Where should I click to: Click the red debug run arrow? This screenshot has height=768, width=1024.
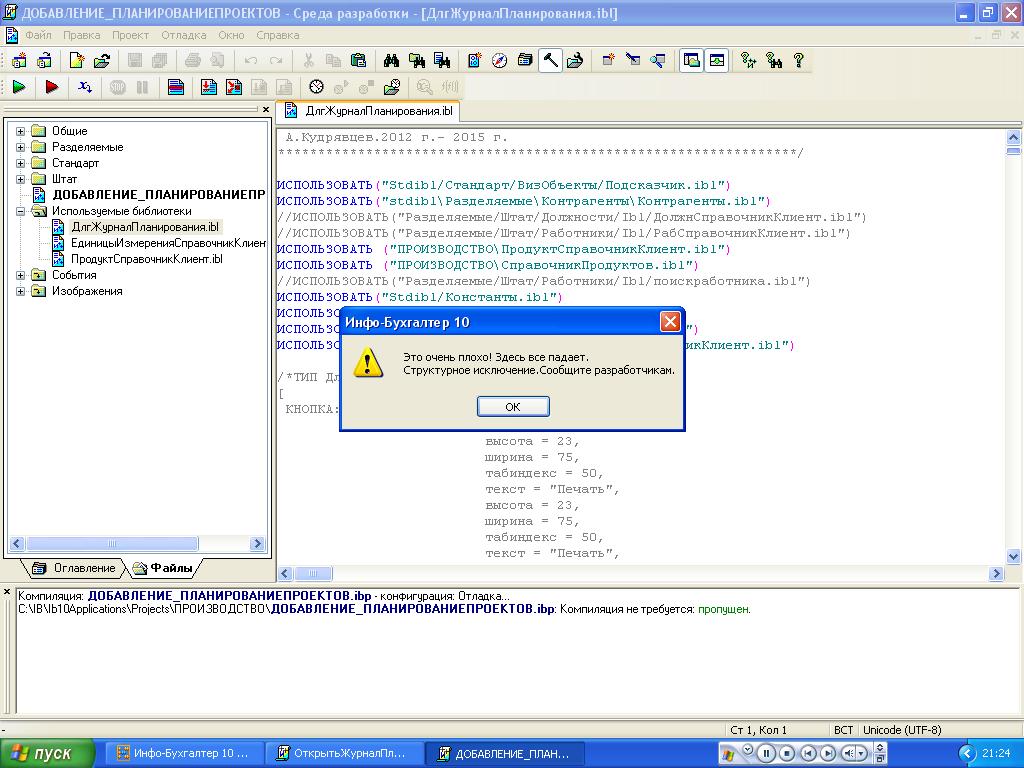point(52,86)
